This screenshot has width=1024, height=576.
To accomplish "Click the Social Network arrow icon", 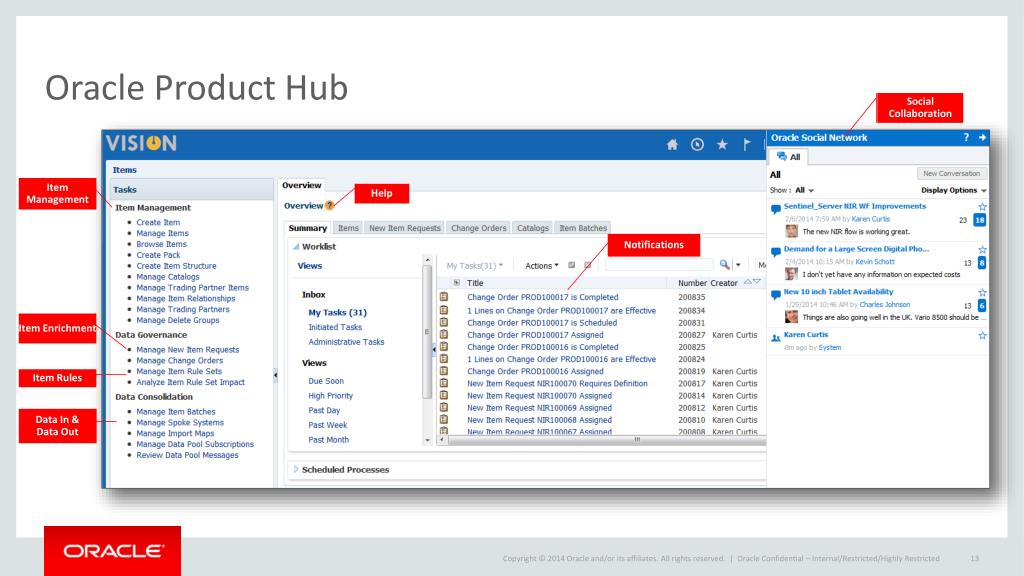I will [982, 137].
